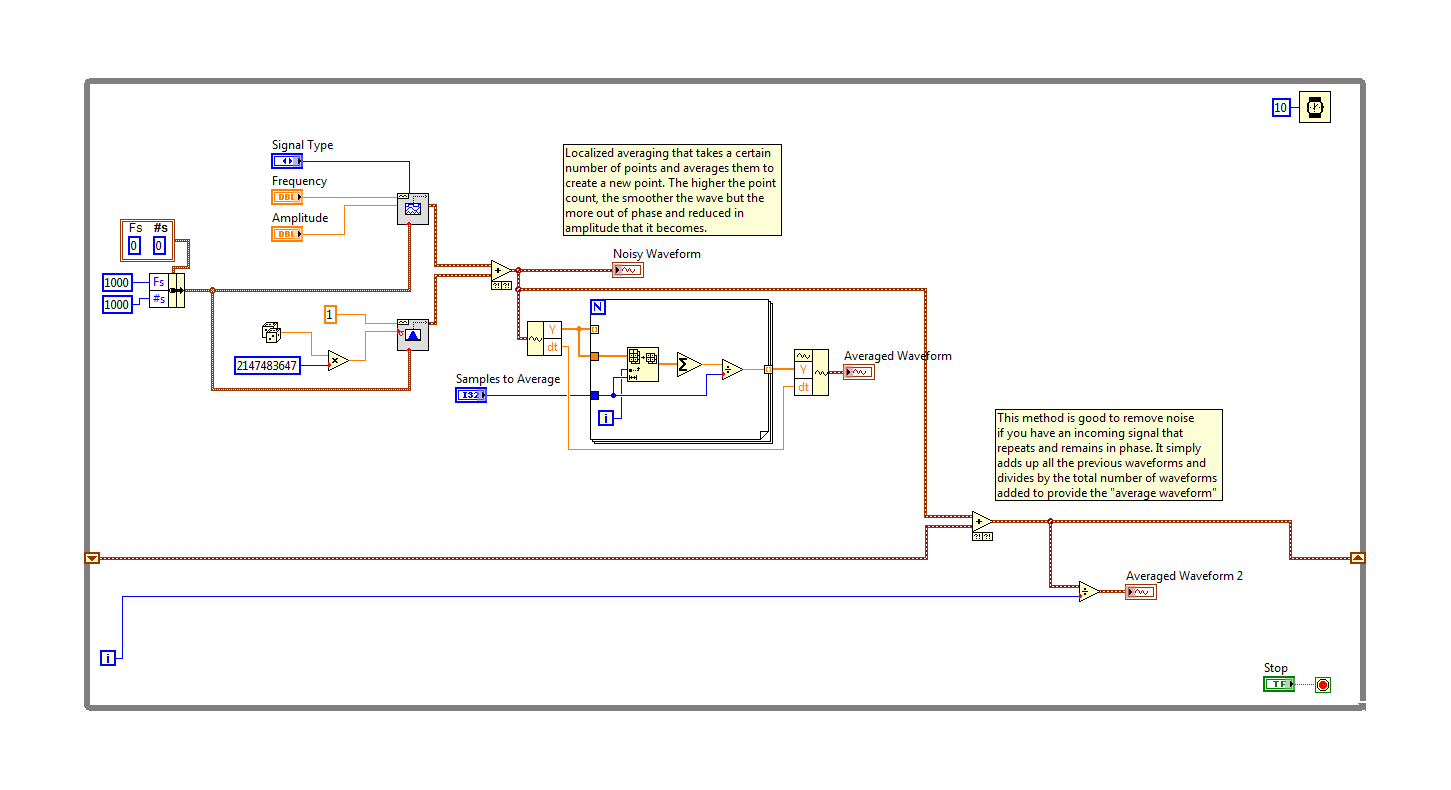Select the Frequency DBL terminal
Screen dimensions: 1451x790
point(287,197)
